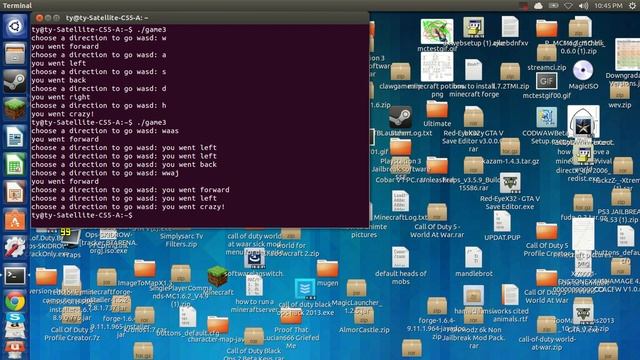The width and height of the screenshot is (640, 360).
Task: Click 'you went right' in the terminal
Action: point(61,97)
